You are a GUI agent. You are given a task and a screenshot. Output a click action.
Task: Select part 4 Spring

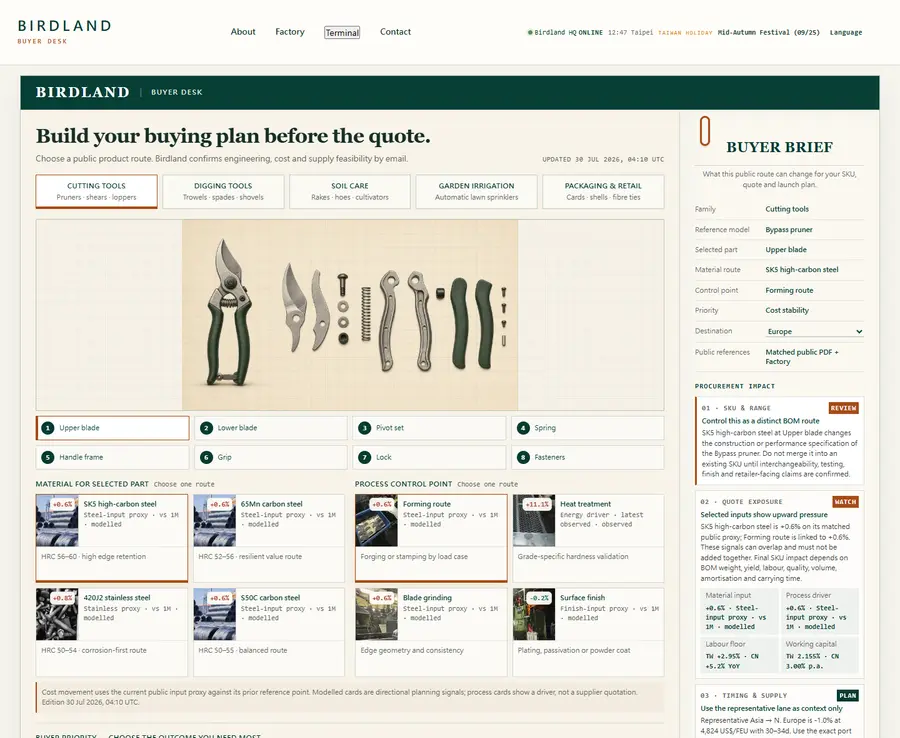588,428
